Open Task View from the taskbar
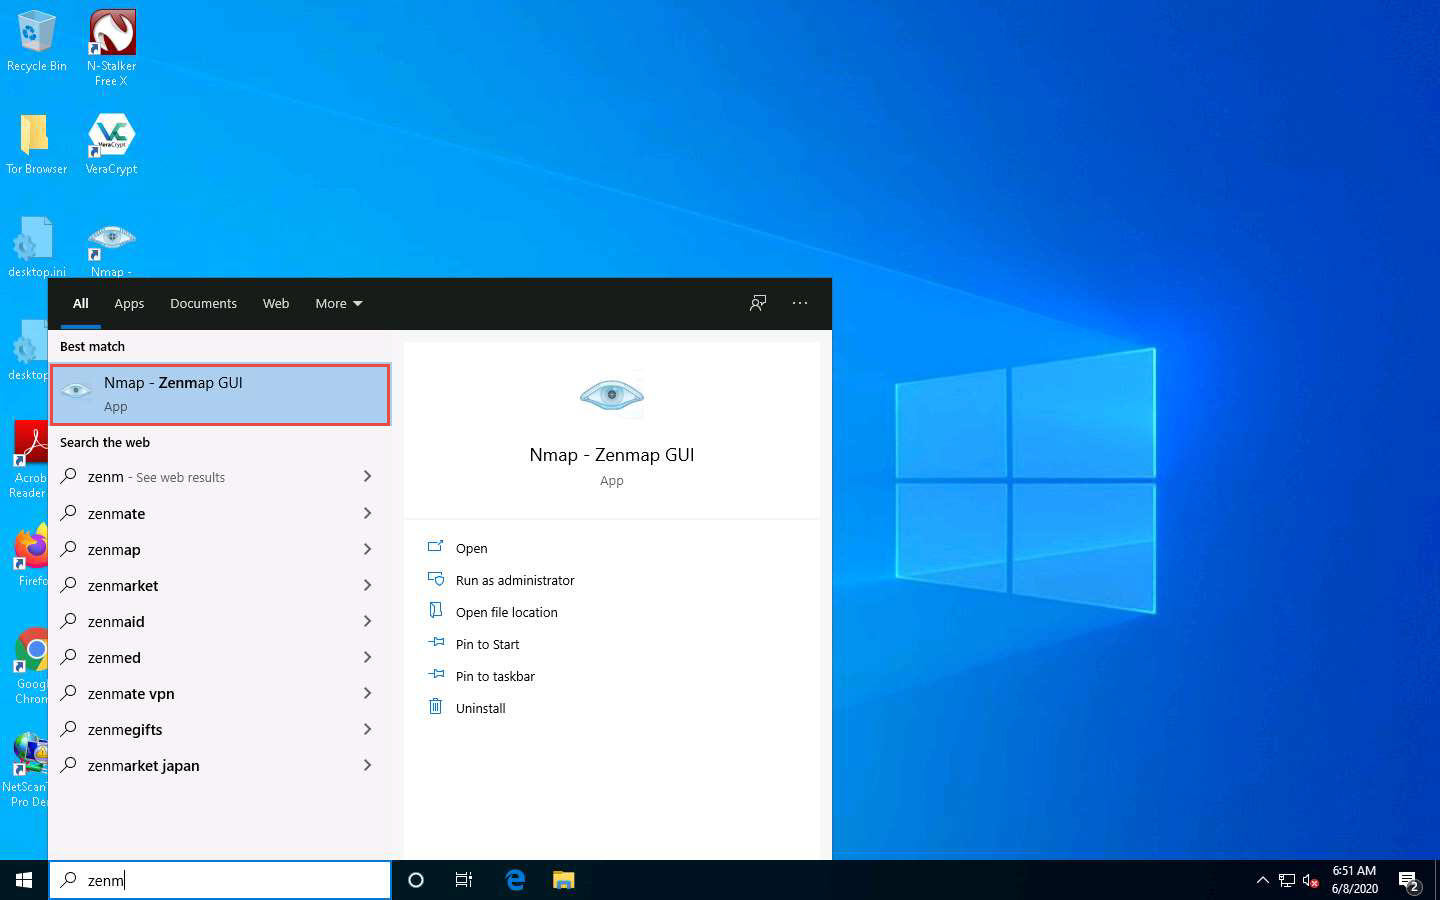The height and width of the screenshot is (900, 1440). [464, 880]
